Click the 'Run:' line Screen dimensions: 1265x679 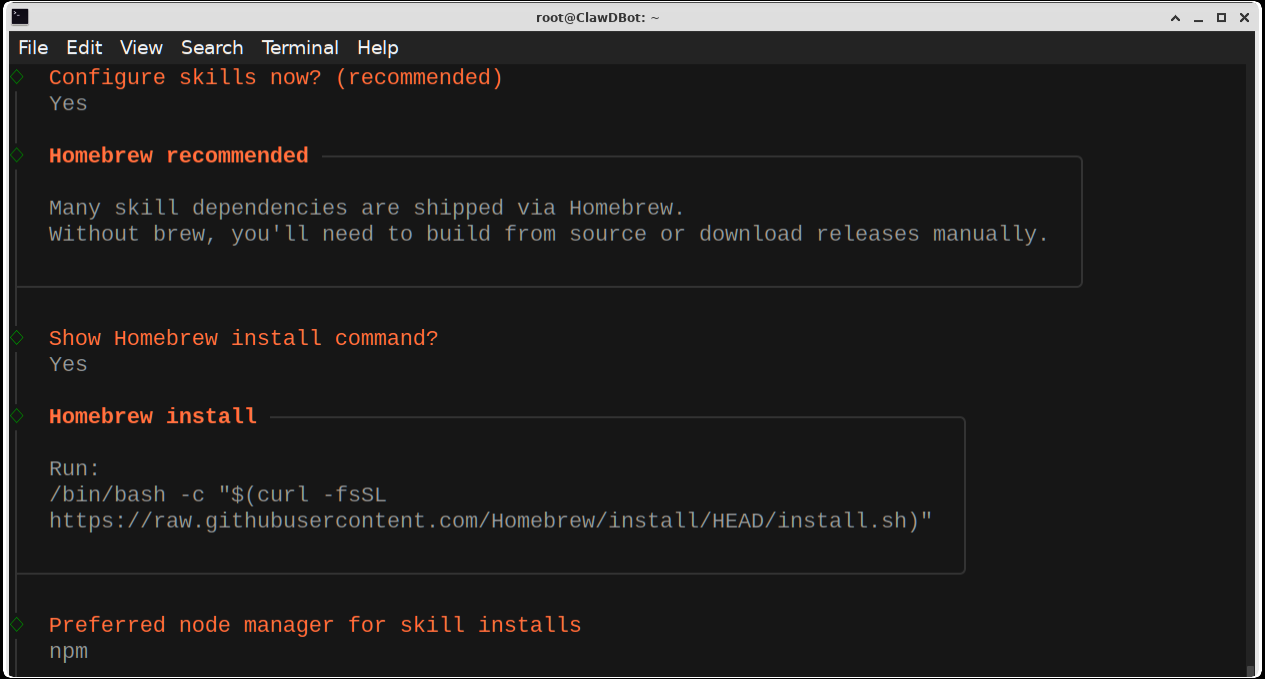pyautogui.click(x=75, y=468)
